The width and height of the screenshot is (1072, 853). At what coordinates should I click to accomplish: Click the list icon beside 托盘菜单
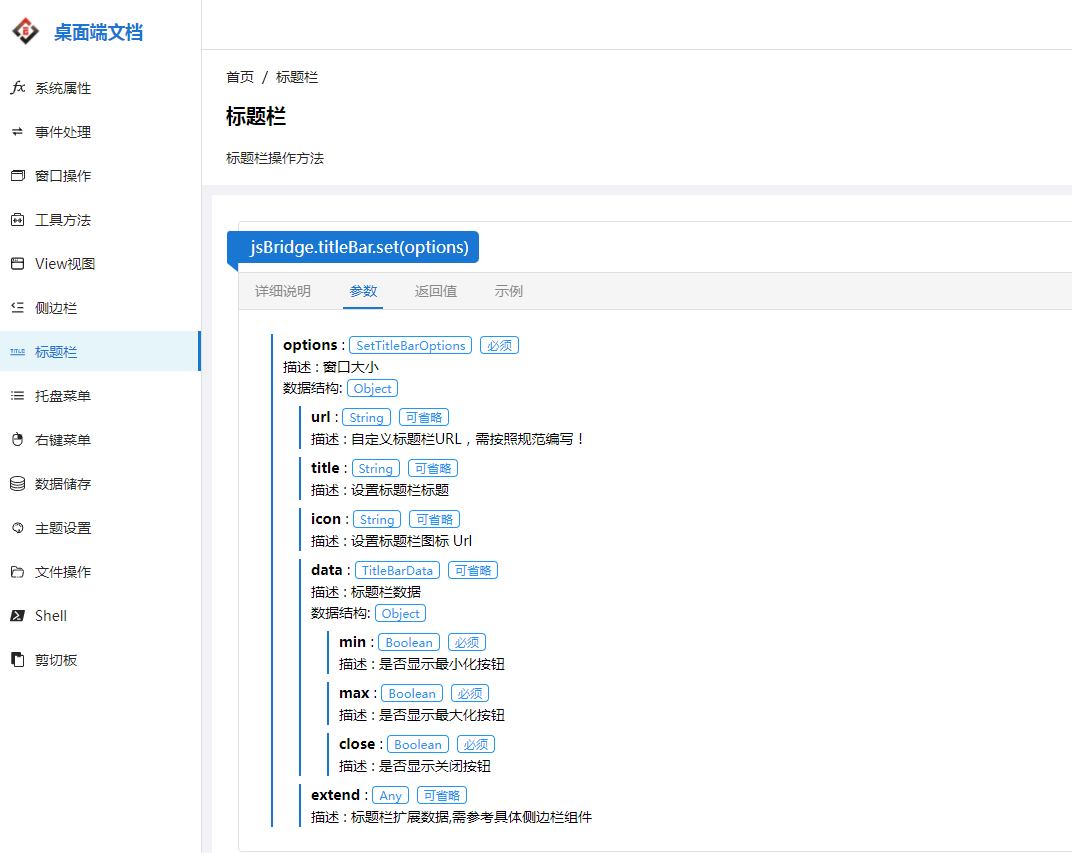(x=18, y=396)
